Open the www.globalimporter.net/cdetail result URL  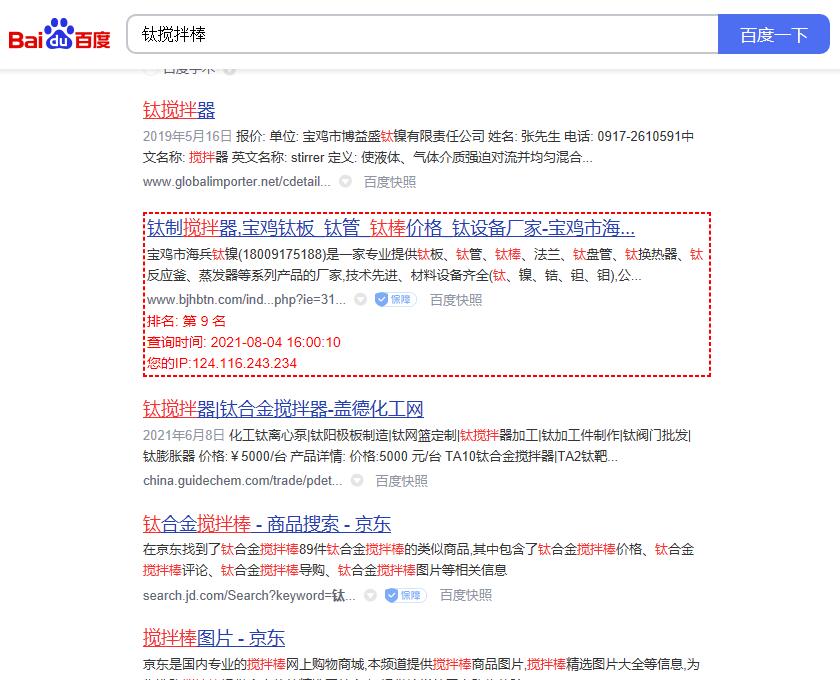(x=237, y=182)
